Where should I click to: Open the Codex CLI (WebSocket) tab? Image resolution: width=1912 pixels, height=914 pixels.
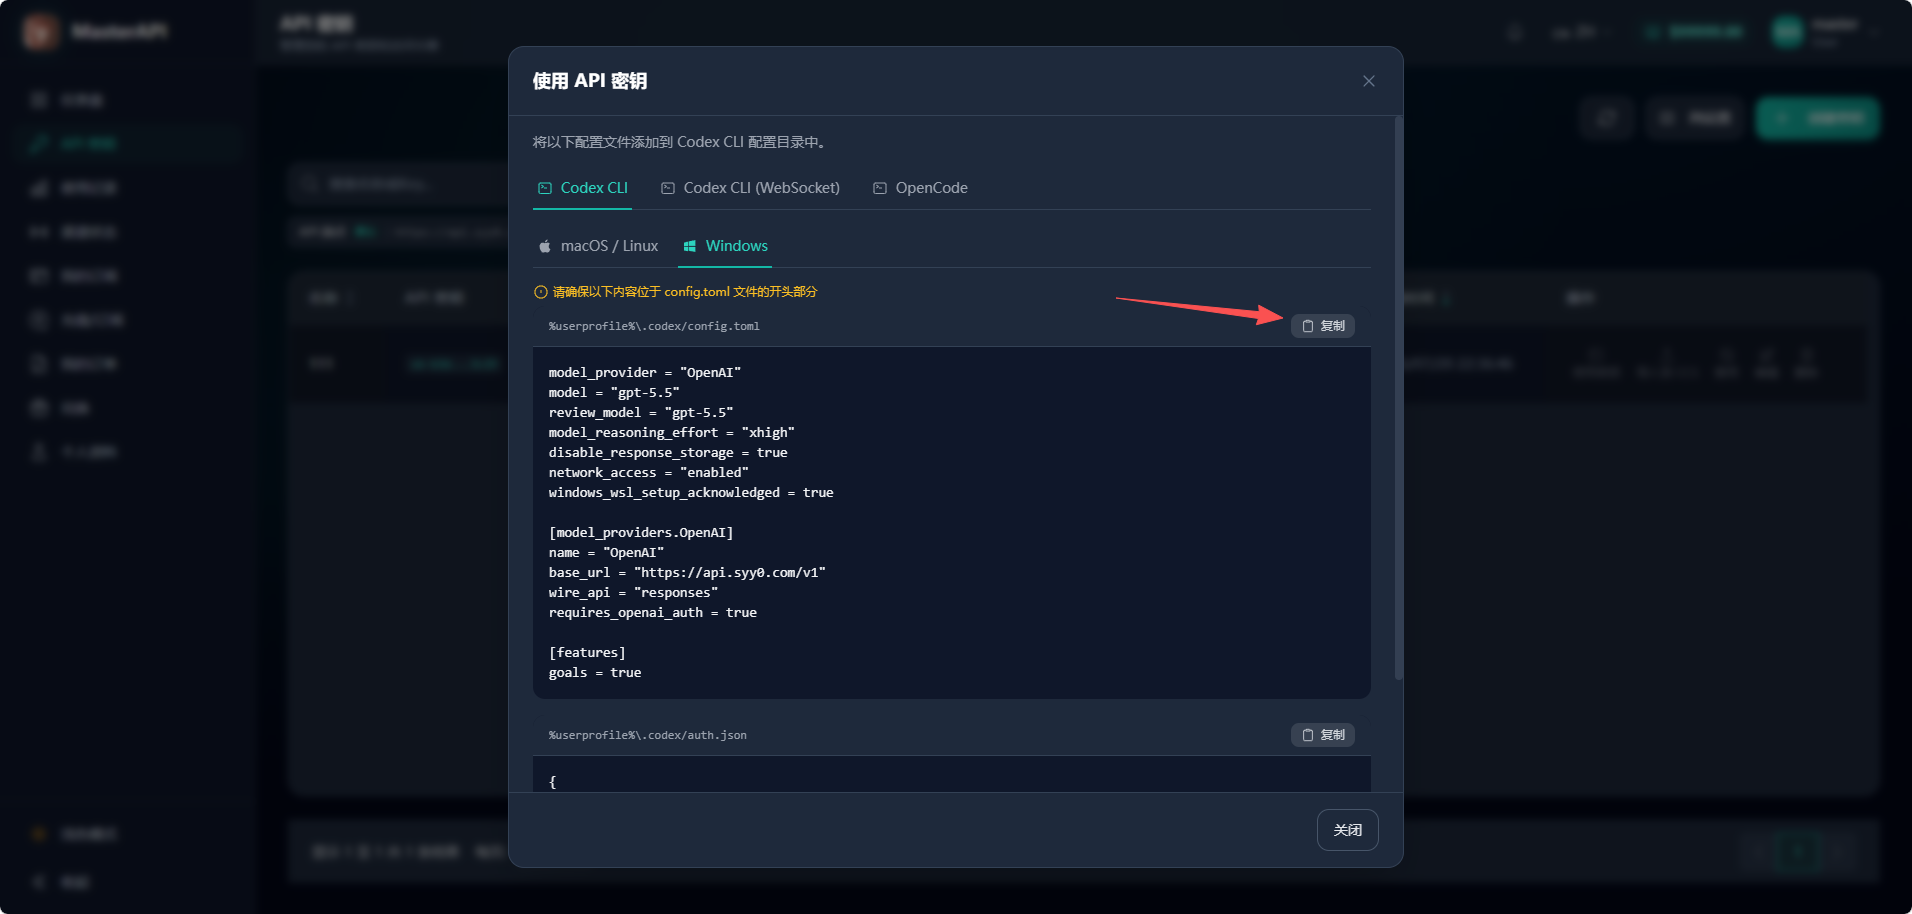pyautogui.click(x=750, y=188)
